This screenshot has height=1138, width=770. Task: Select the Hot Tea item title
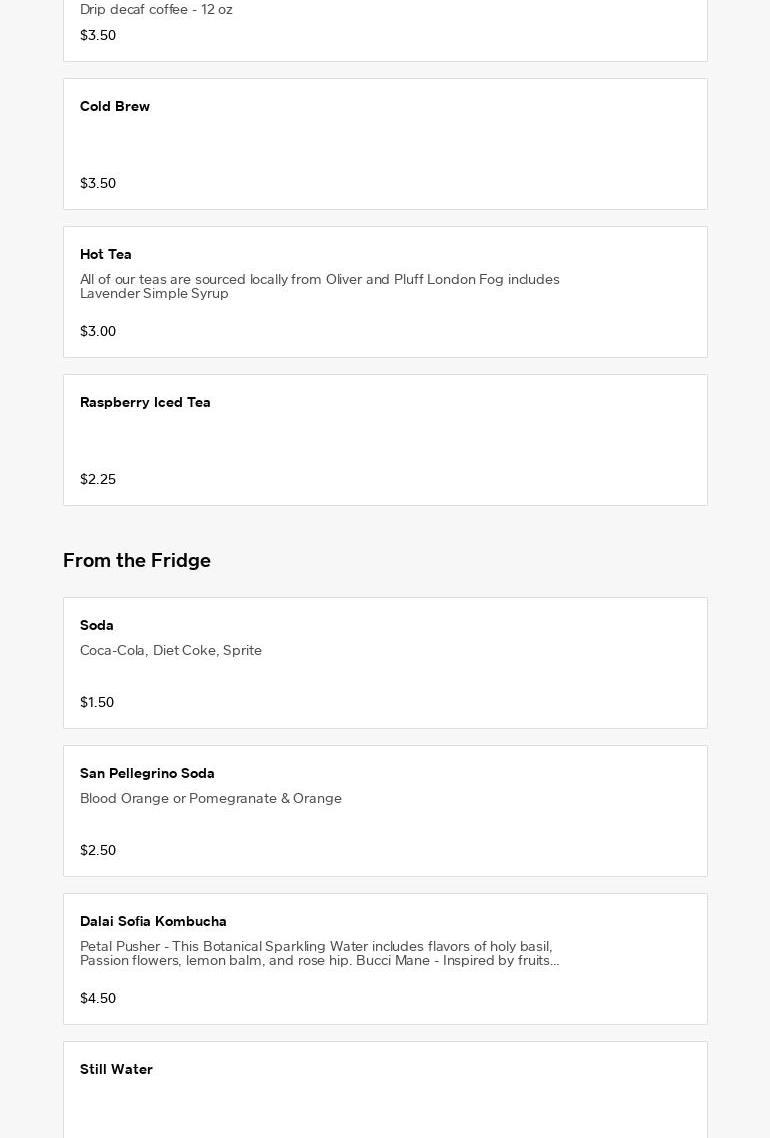click(x=106, y=255)
